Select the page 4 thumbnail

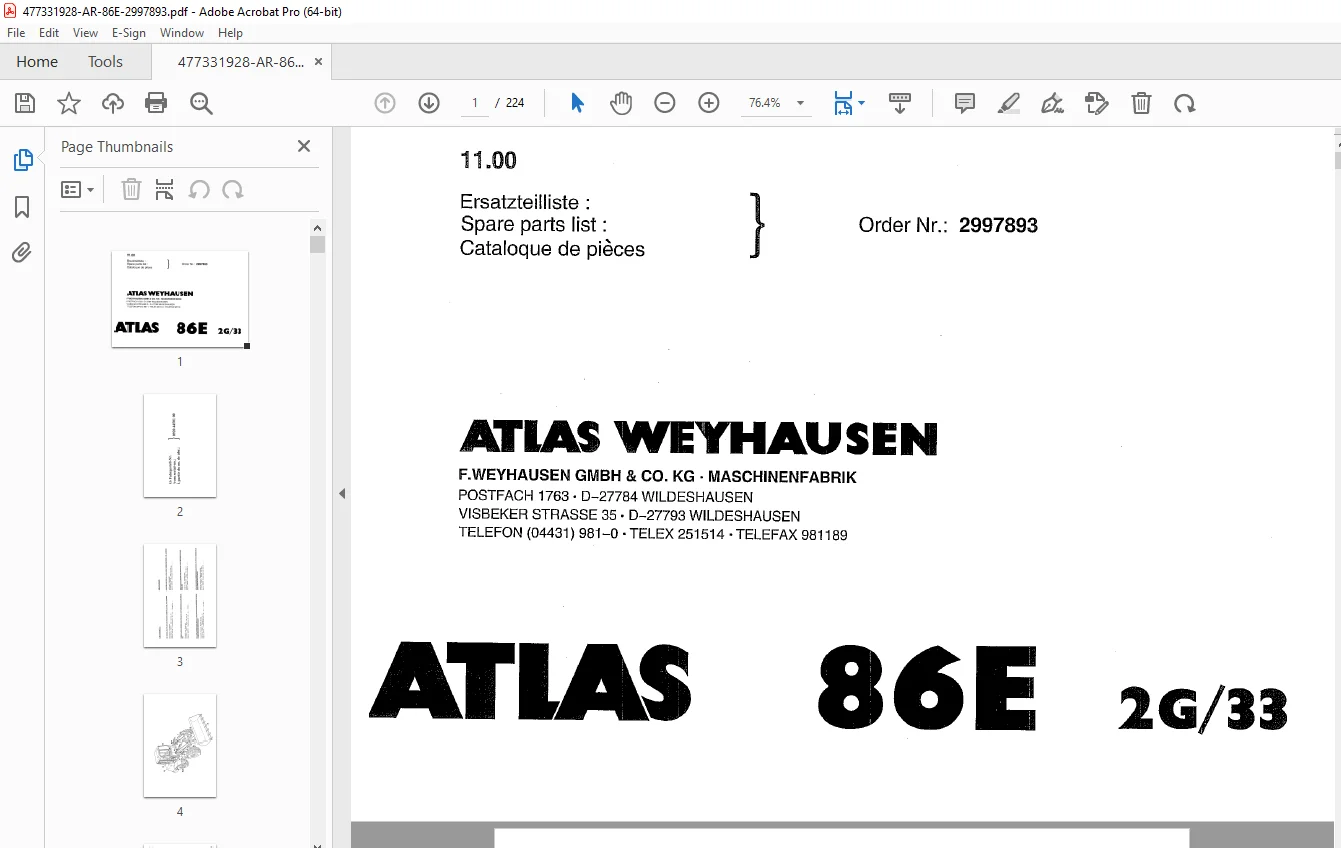[x=180, y=745]
